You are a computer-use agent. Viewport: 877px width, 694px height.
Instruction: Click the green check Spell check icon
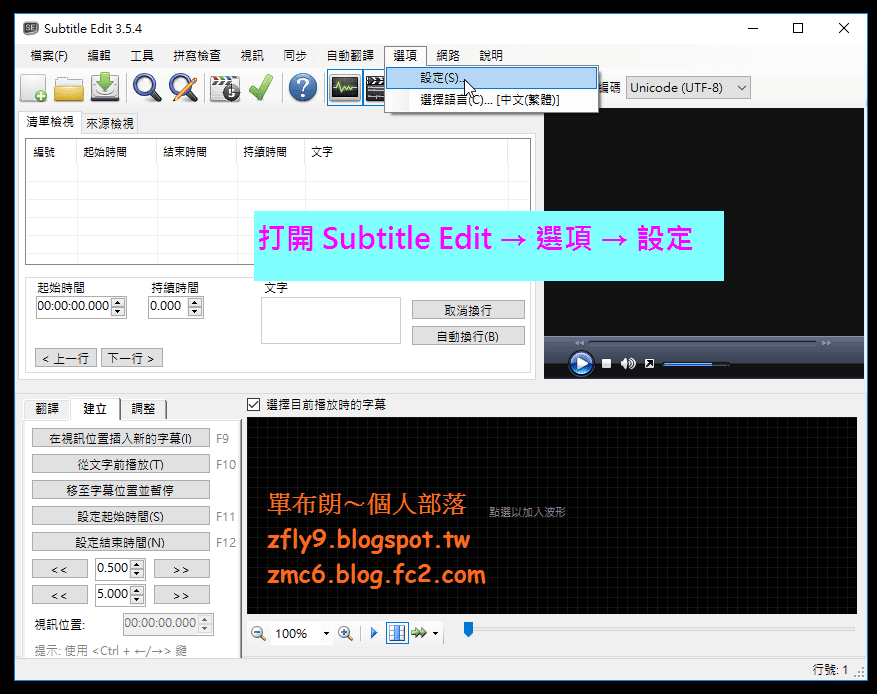tap(261, 88)
